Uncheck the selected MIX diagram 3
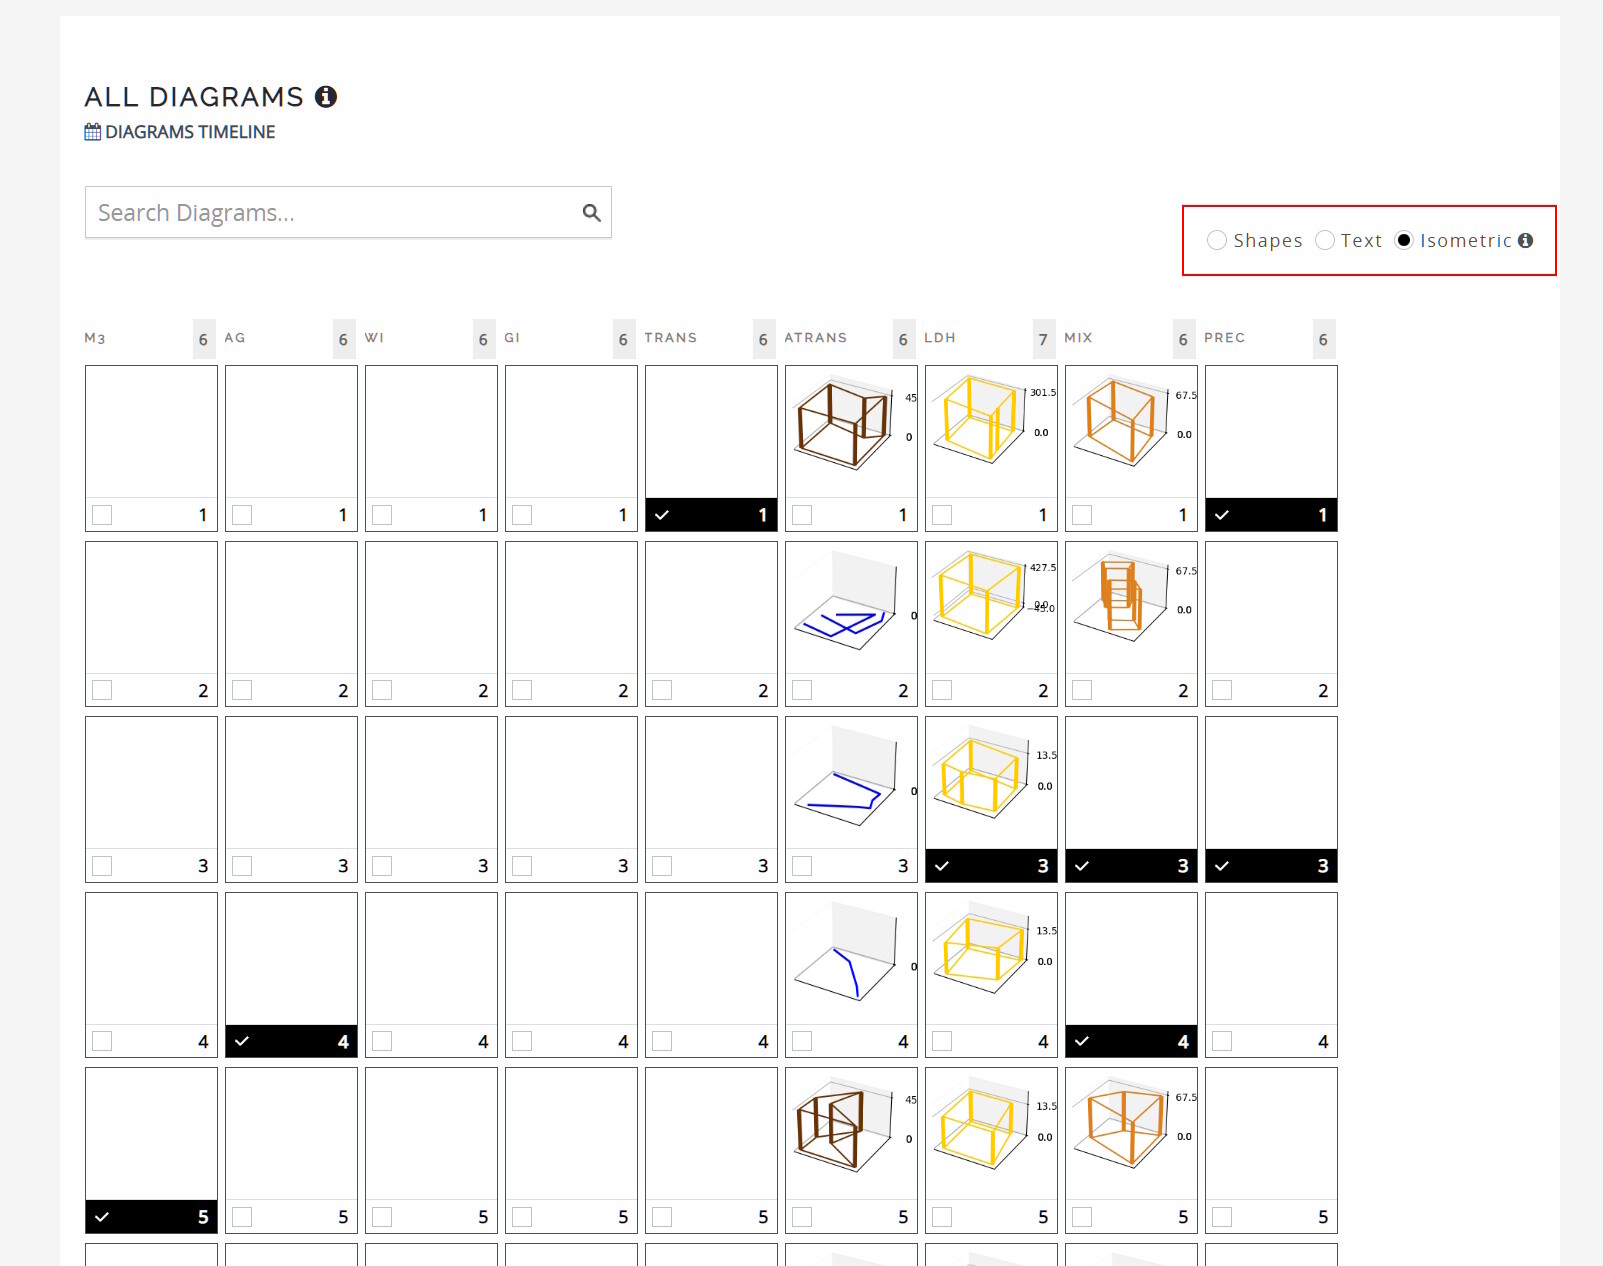The height and width of the screenshot is (1266, 1603). tap(1082, 866)
